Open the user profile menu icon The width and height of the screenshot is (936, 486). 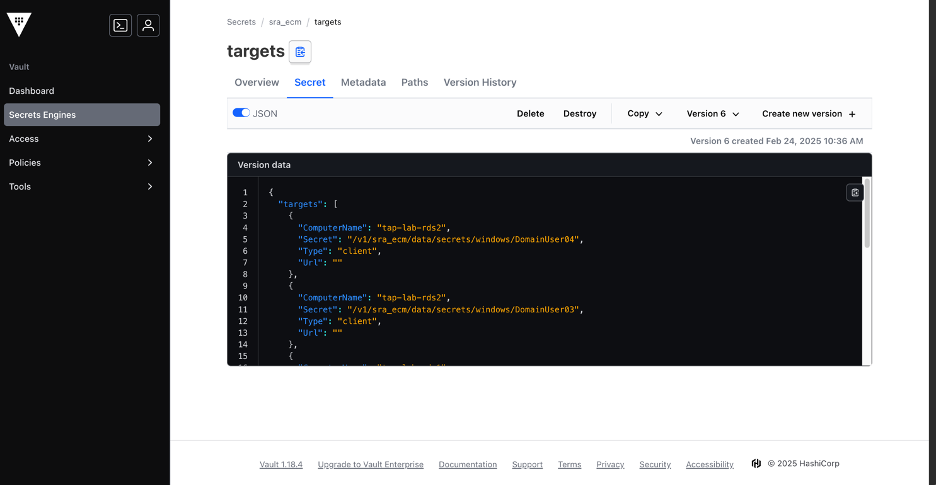(x=148, y=26)
